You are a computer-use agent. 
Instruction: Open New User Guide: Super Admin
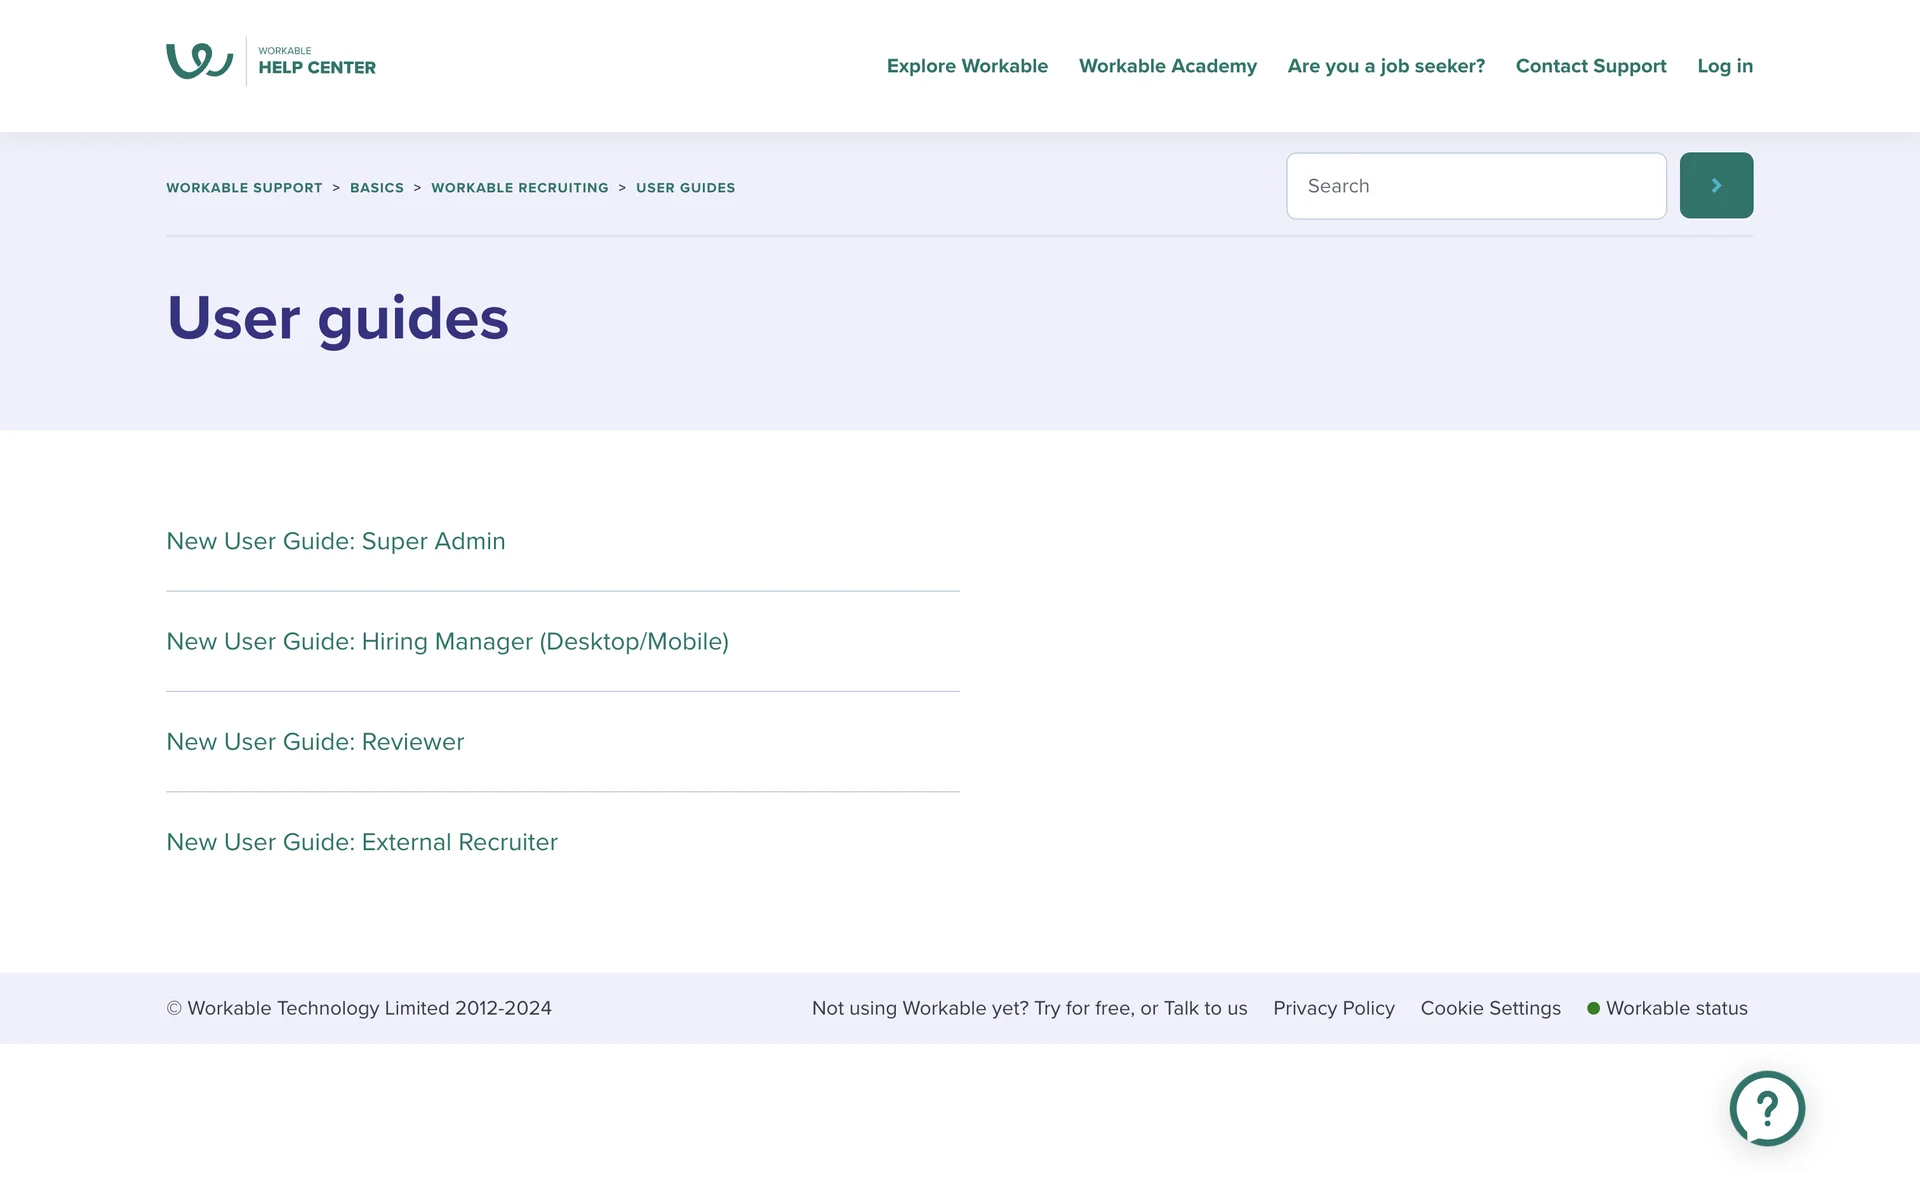pos(335,541)
